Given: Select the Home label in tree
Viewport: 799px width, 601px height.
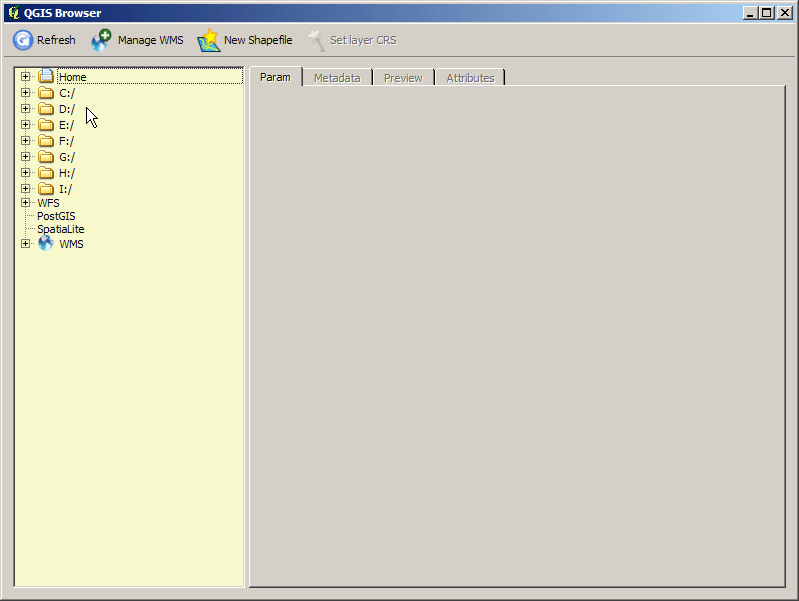Looking at the screenshot, I should (x=73, y=77).
